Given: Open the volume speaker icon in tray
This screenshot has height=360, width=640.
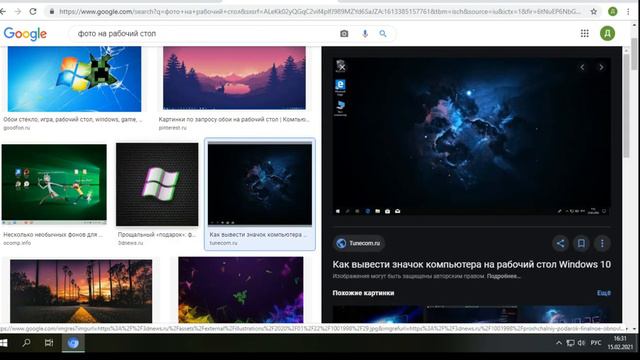Looking at the screenshot, I should click(581, 343).
